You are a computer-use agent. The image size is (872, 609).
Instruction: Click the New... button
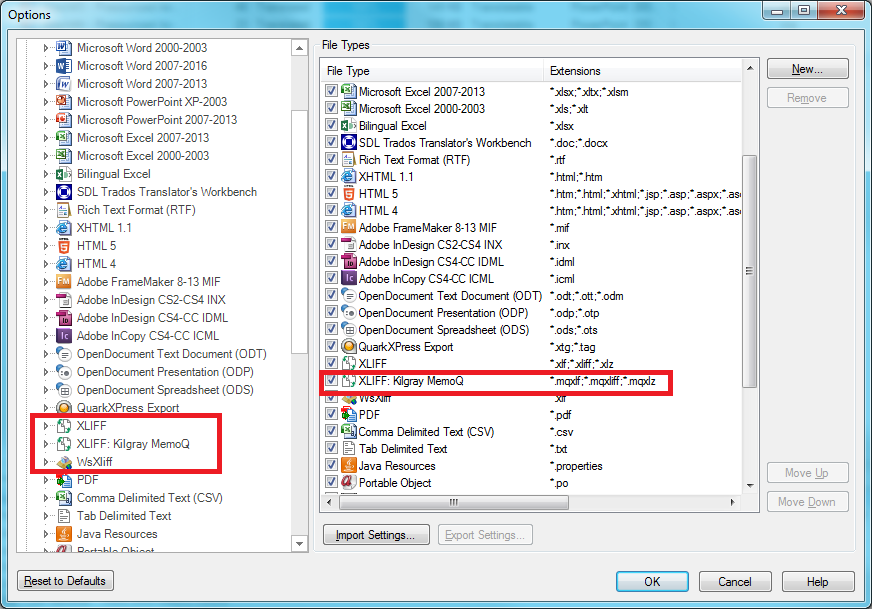(x=807, y=69)
